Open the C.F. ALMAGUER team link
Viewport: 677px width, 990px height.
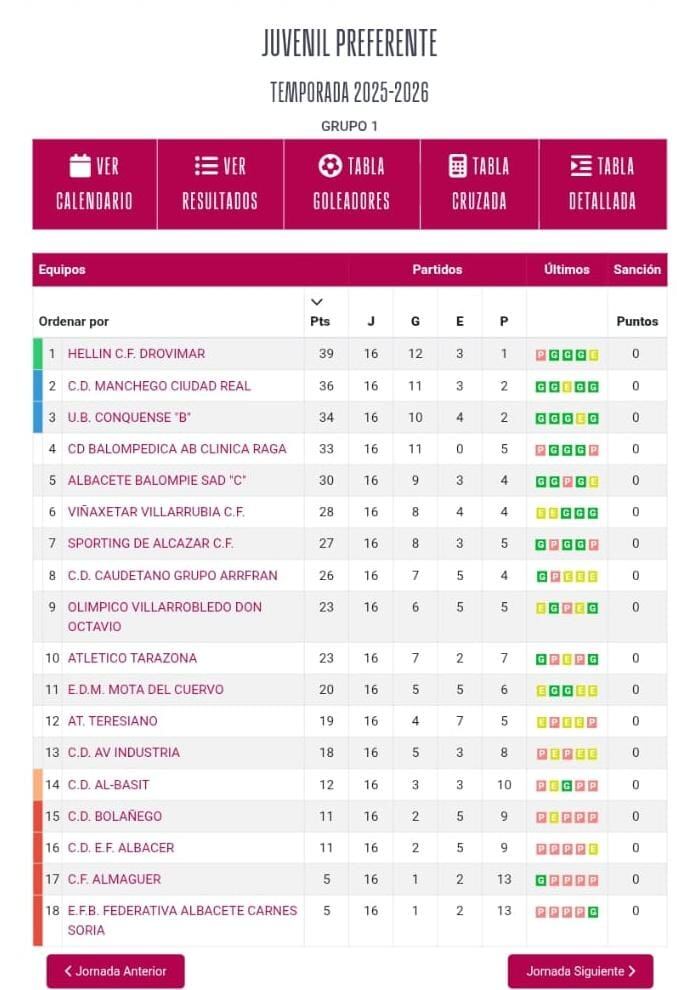(x=119, y=879)
